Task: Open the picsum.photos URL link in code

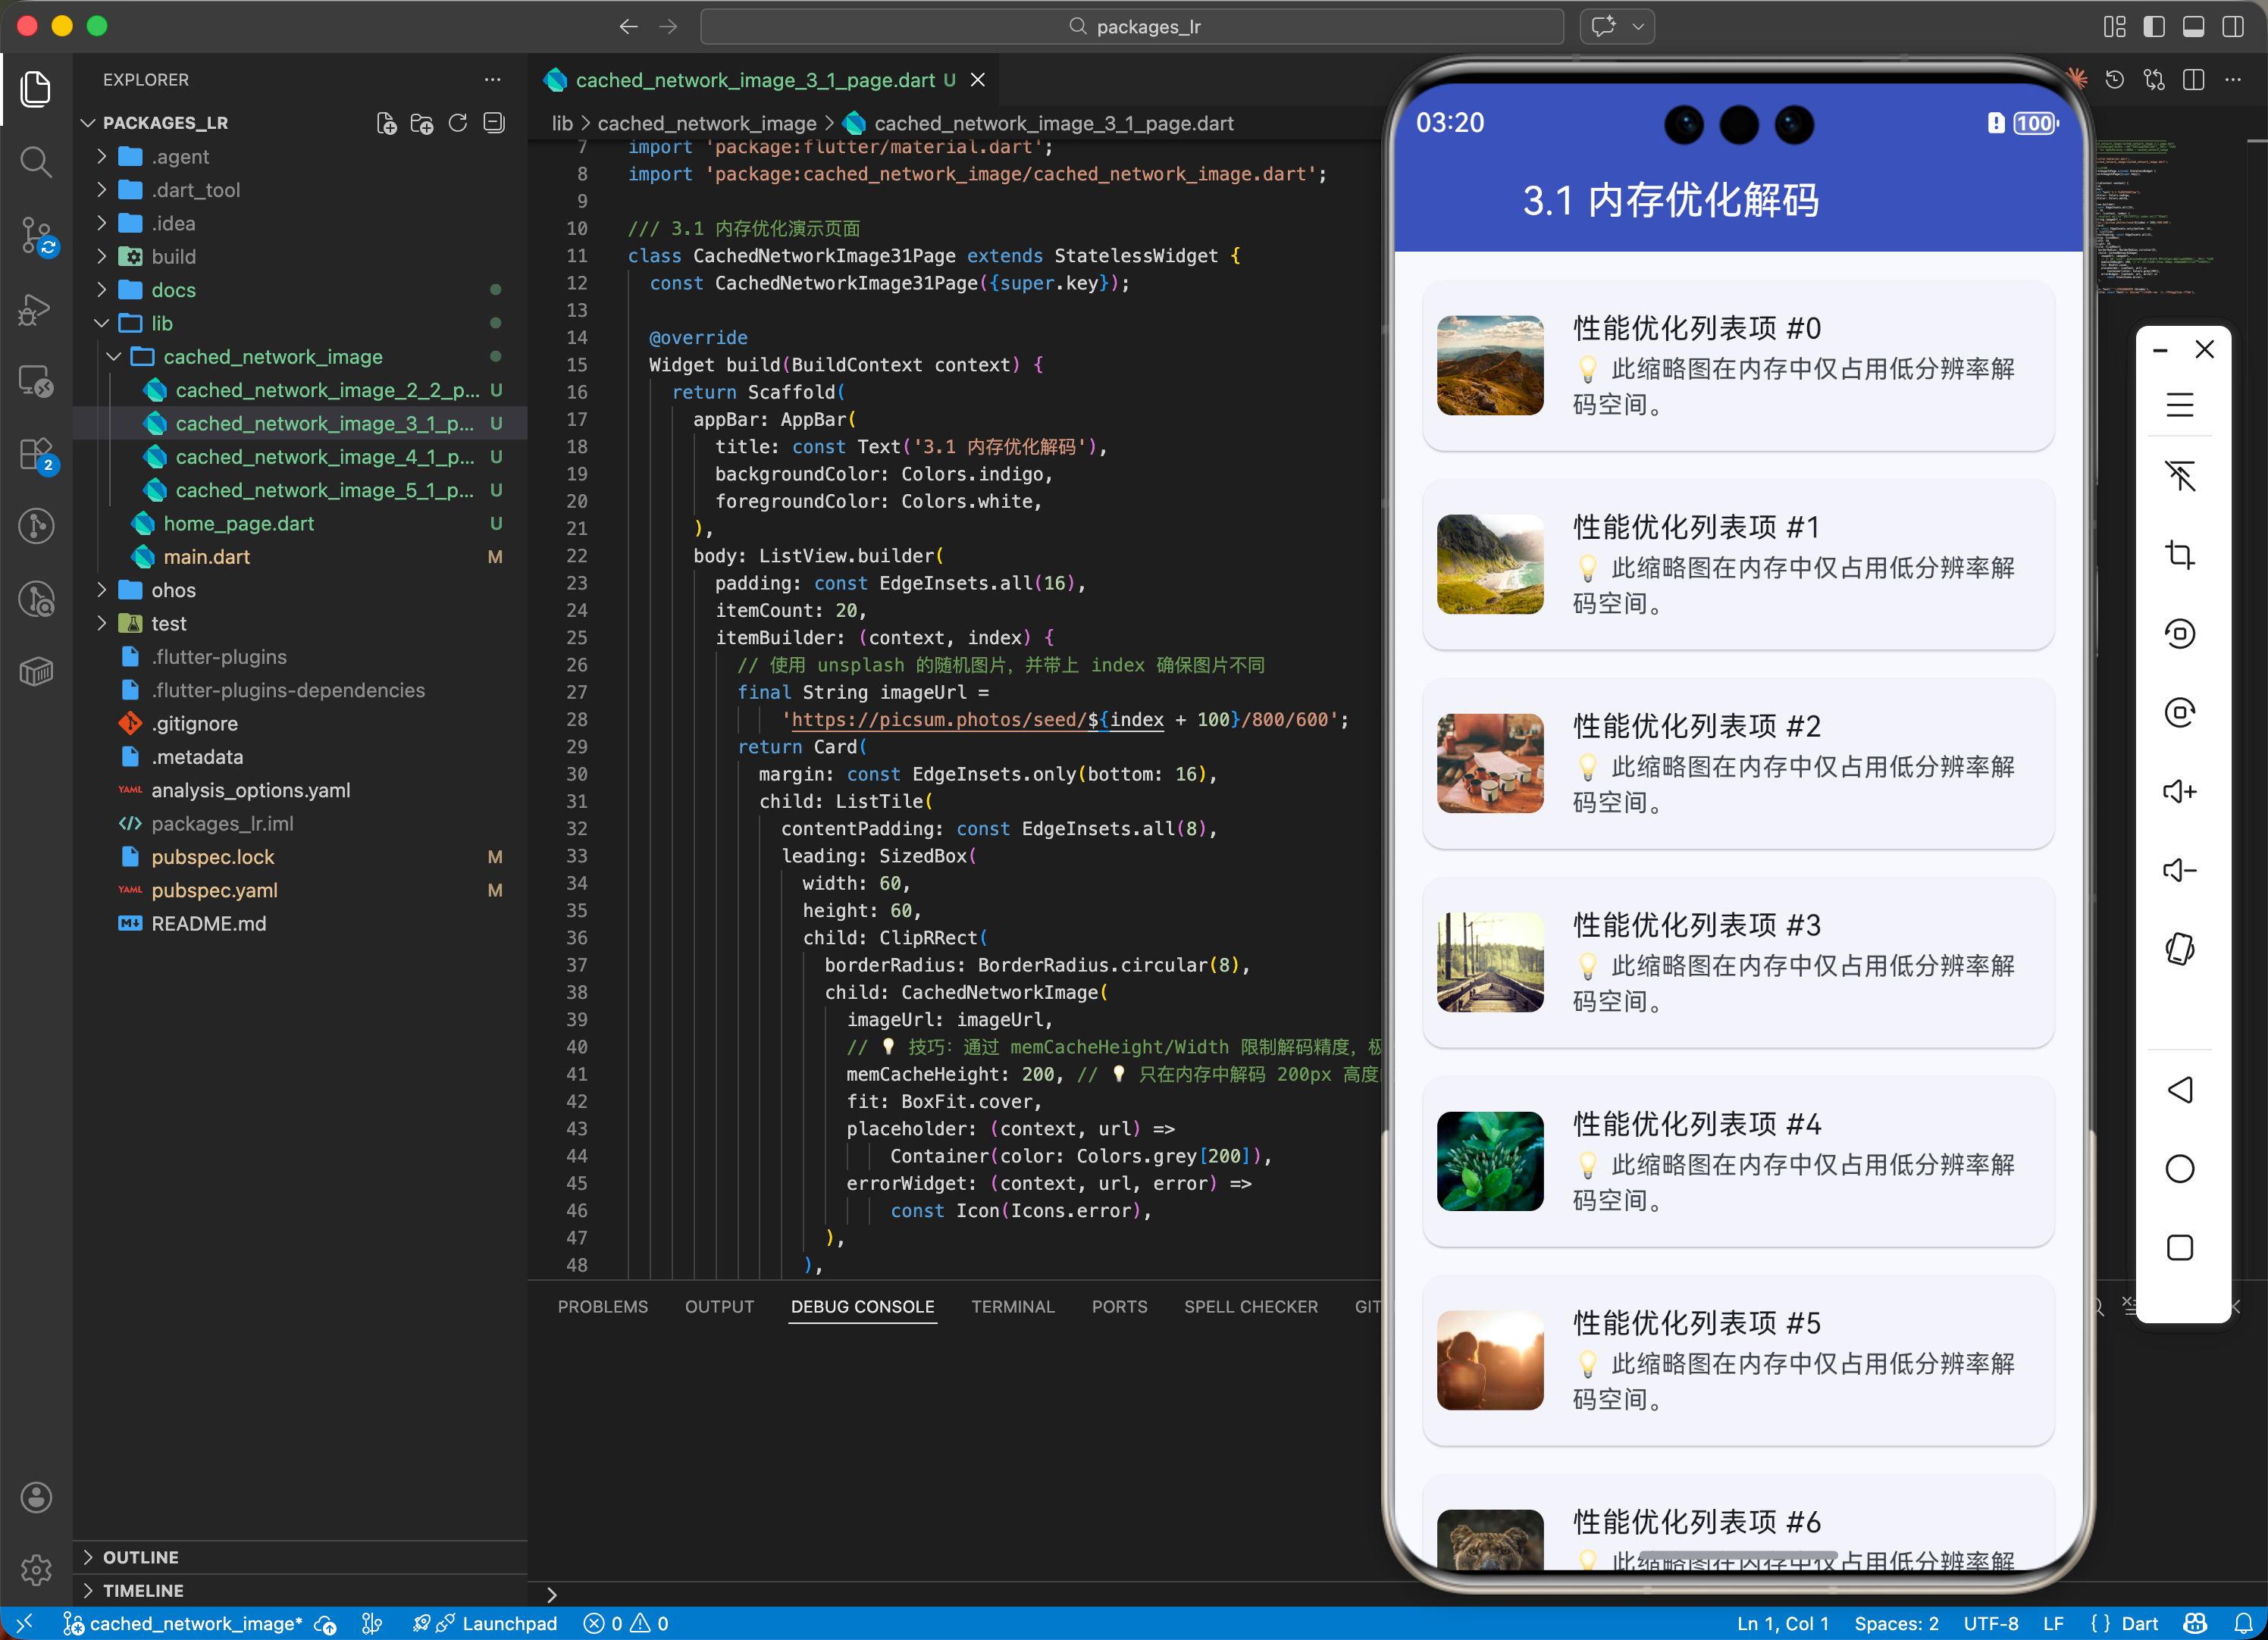Action: (940, 720)
